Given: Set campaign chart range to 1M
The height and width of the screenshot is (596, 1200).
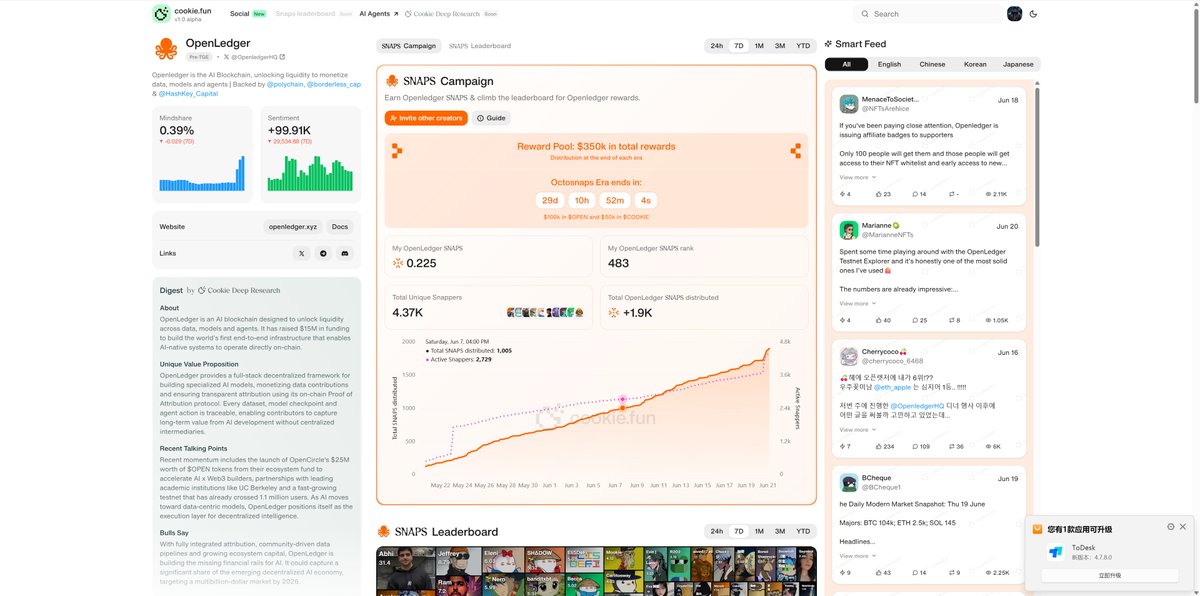Looking at the screenshot, I should [759, 46].
